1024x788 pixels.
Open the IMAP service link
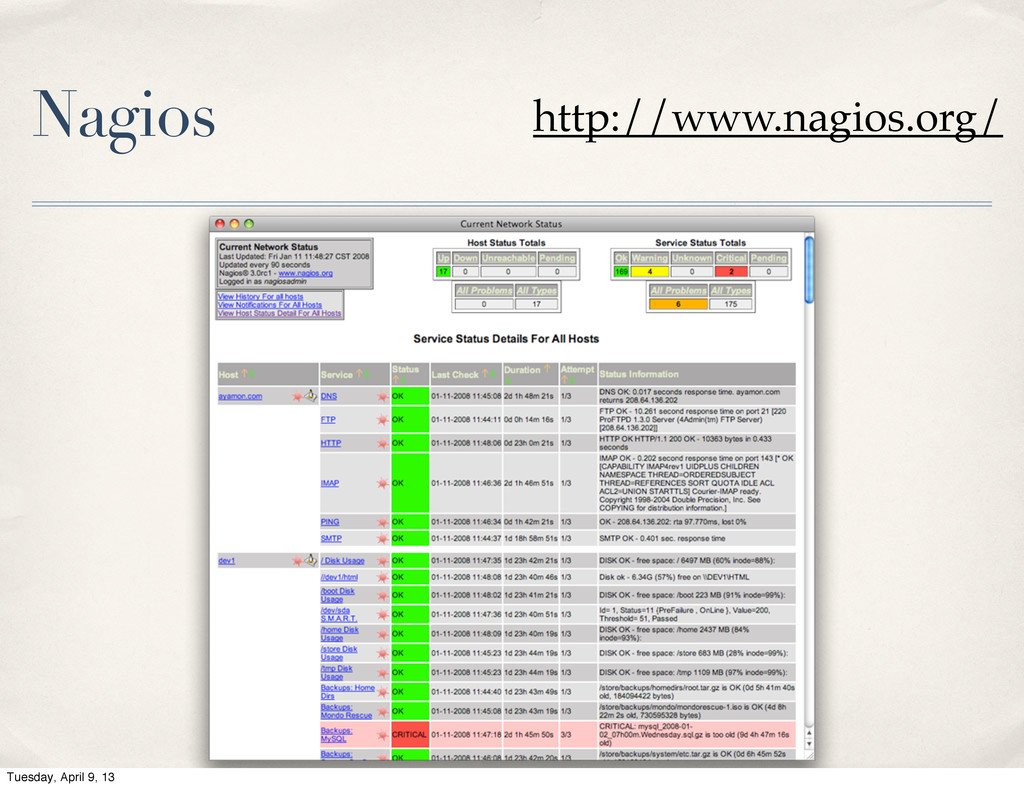(330, 483)
